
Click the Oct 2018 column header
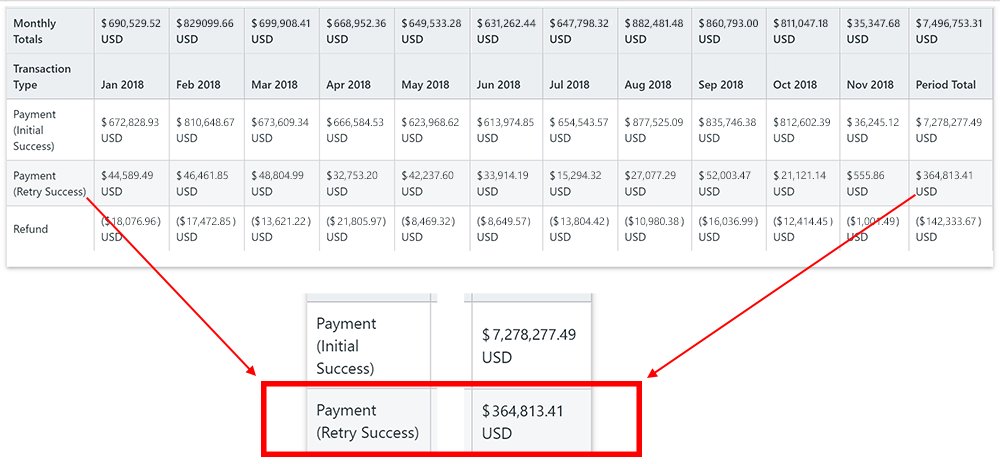pos(795,84)
